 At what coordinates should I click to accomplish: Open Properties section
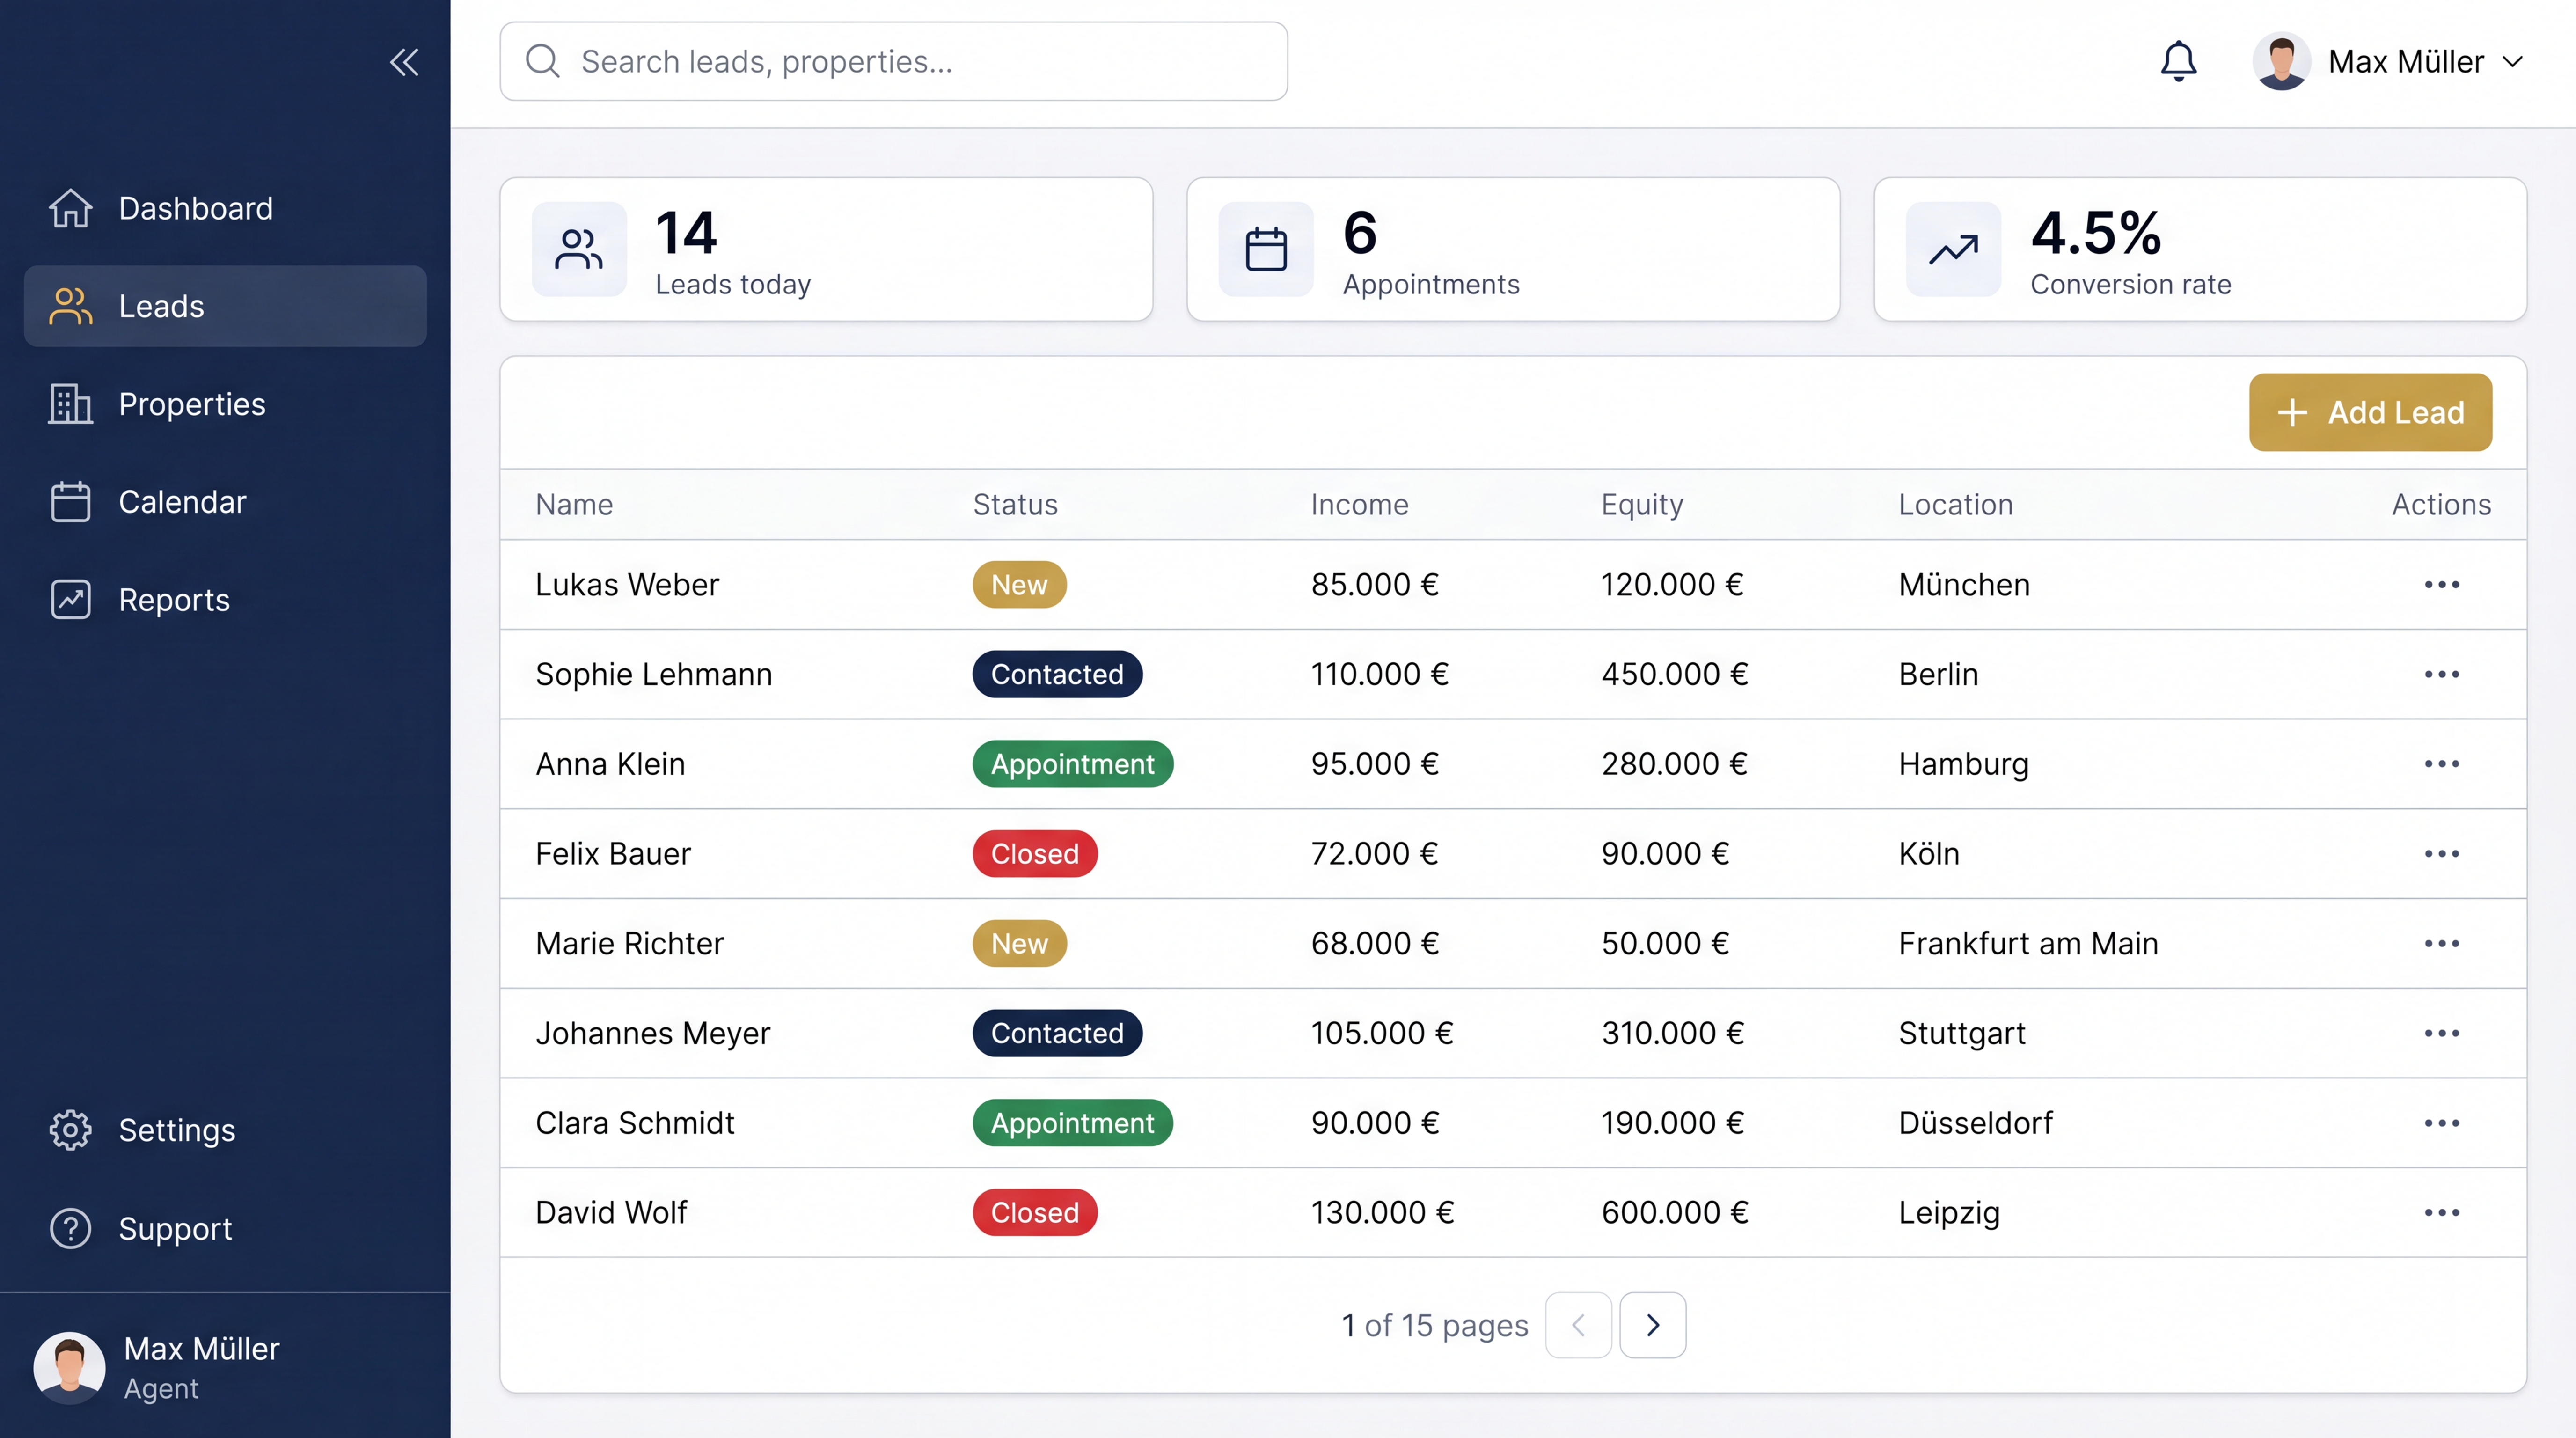pos(225,404)
